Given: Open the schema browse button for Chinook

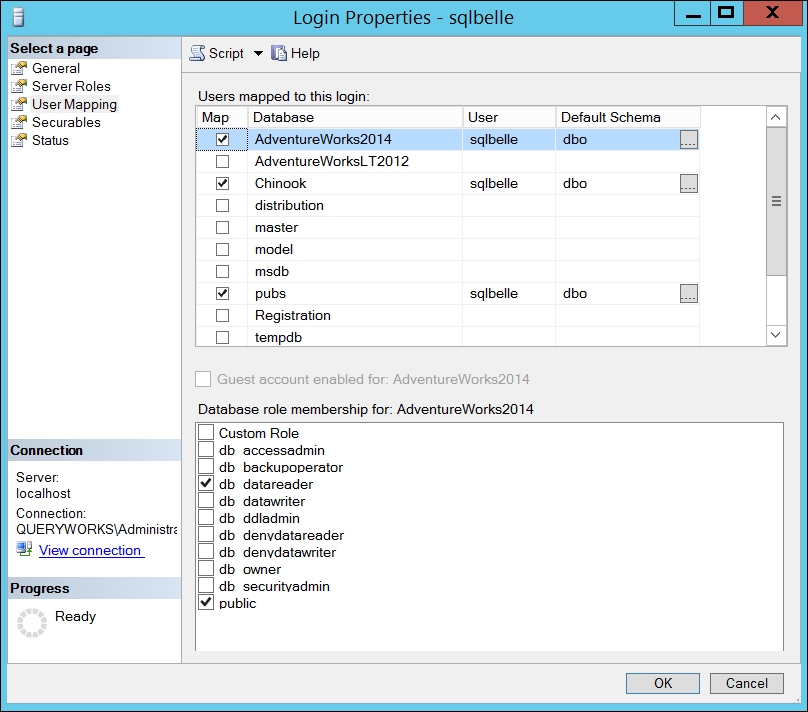Looking at the screenshot, I should pyautogui.click(x=689, y=183).
